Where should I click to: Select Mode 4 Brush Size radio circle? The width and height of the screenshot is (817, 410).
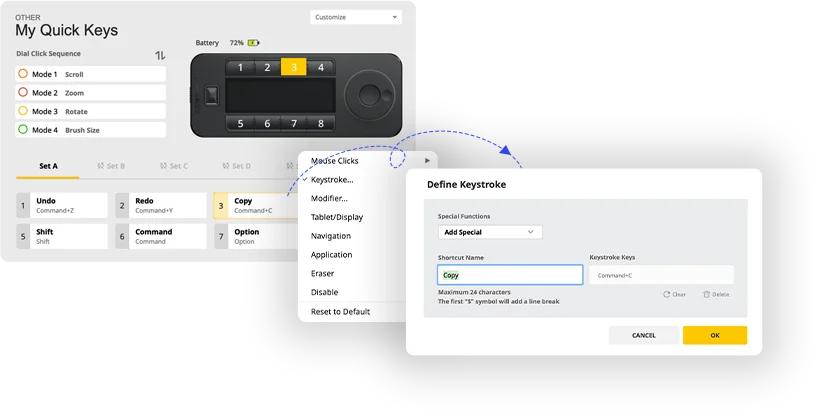23,130
